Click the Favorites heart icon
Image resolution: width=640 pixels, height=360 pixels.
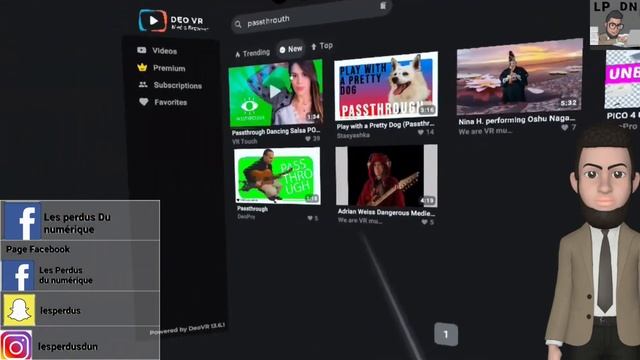144,102
